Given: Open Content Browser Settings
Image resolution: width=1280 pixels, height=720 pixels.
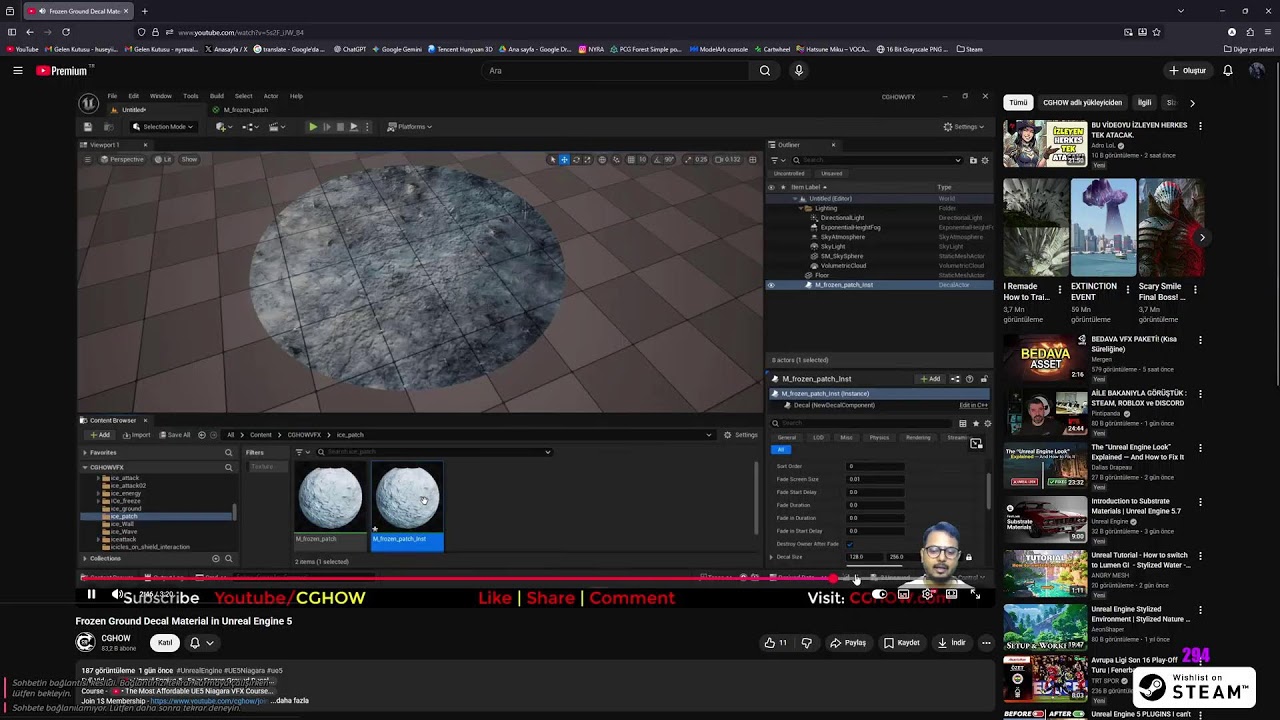Looking at the screenshot, I should [x=741, y=435].
